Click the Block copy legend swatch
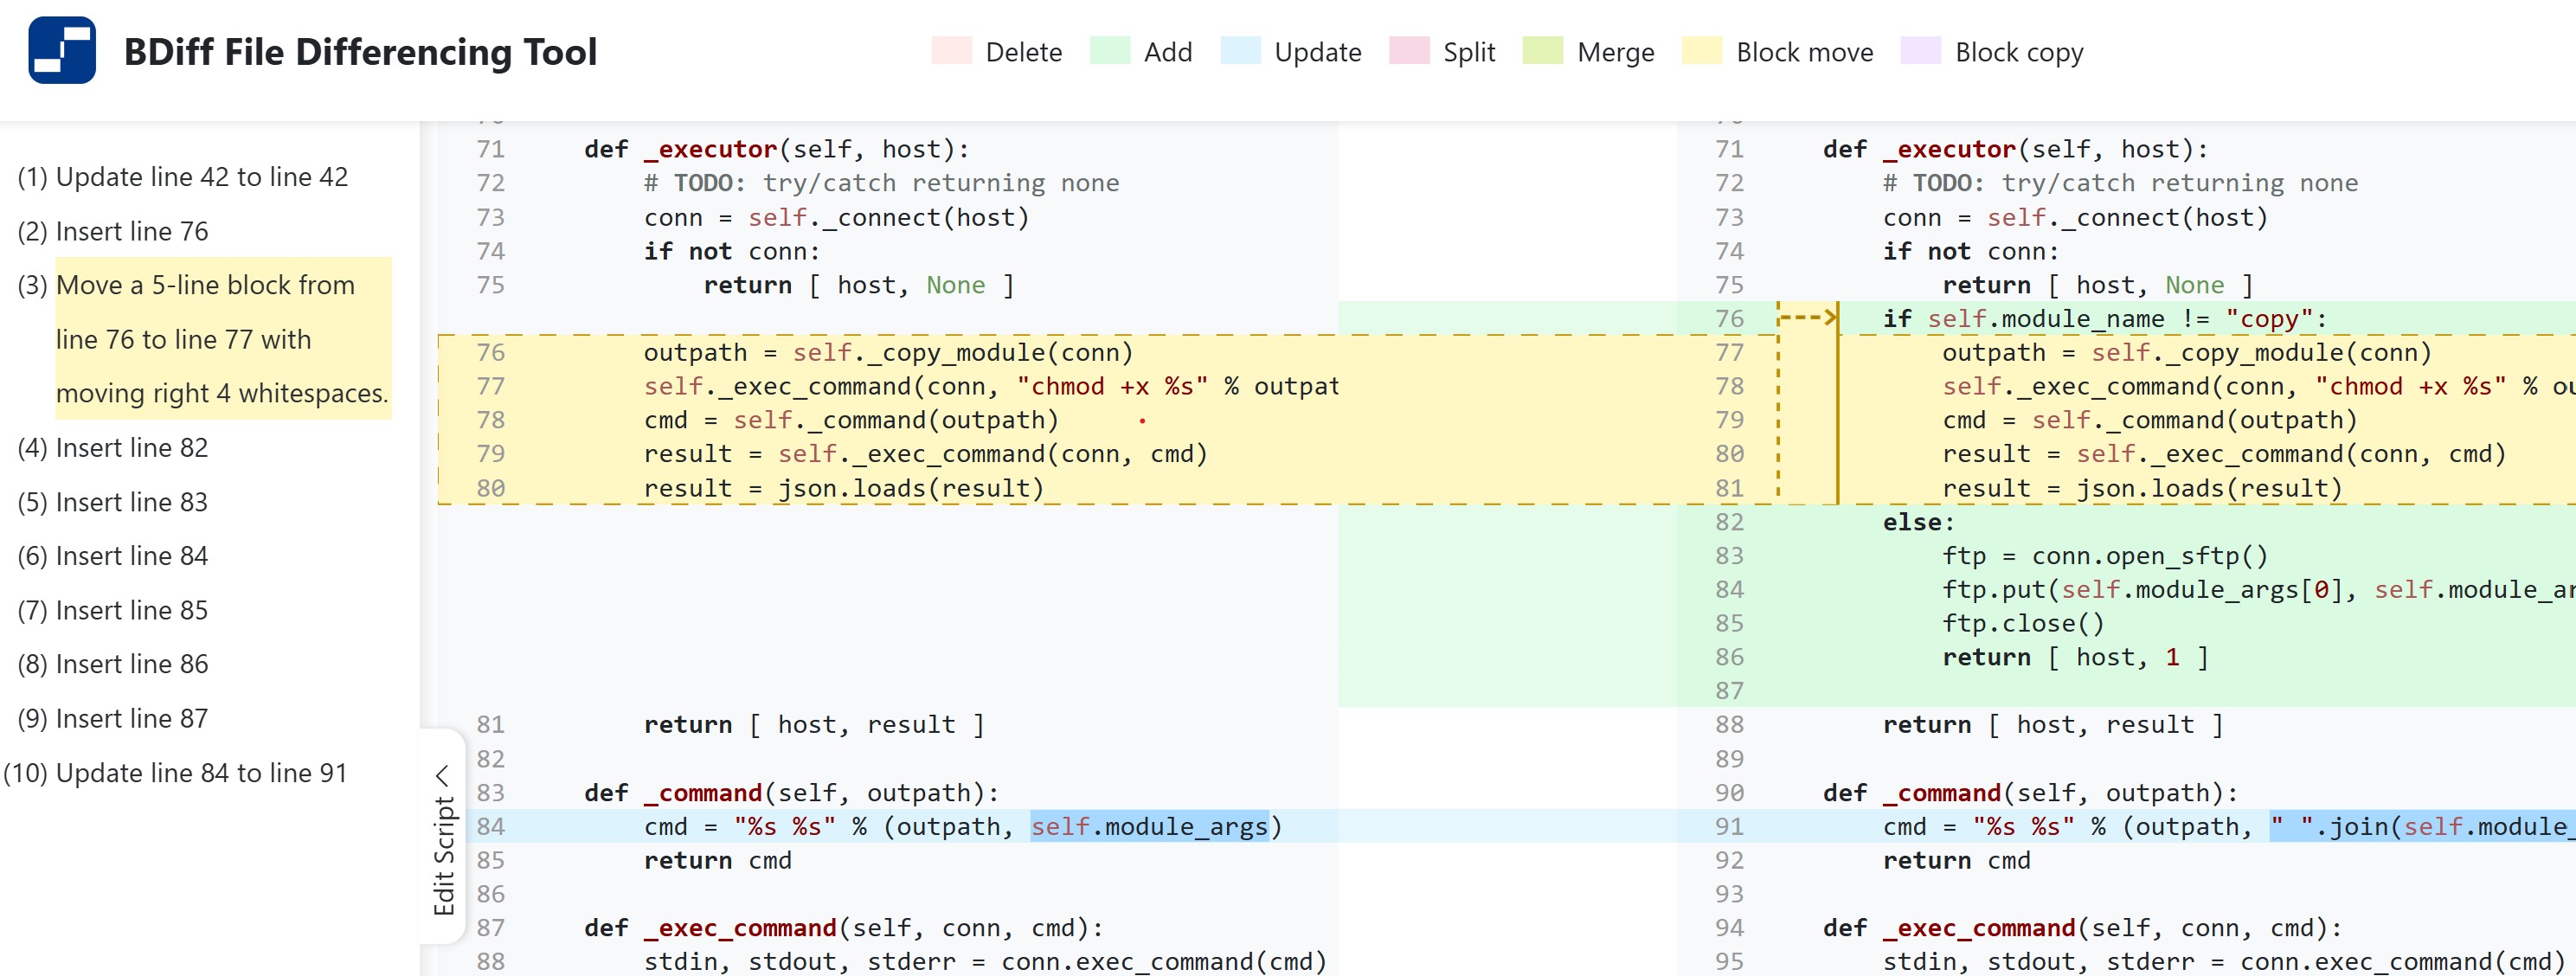This screenshot has width=2576, height=976. click(1920, 51)
